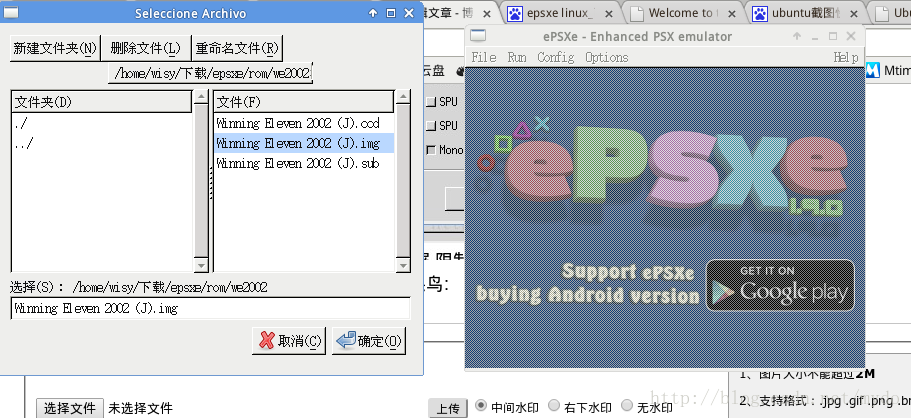Click the 文件夹(D) column header
This screenshot has height=418, width=911.
point(102,102)
